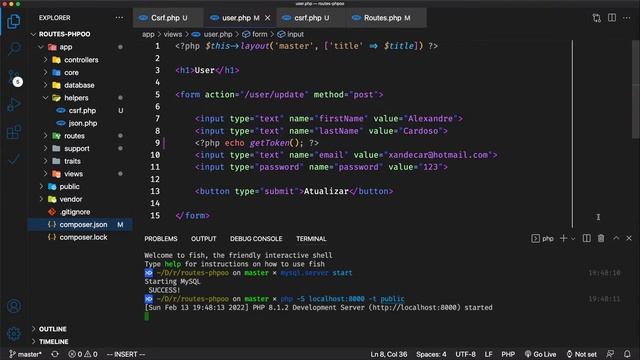Collapse the helpers folder
This screenshot has height=360, width=640.
(x=45, y=98)
